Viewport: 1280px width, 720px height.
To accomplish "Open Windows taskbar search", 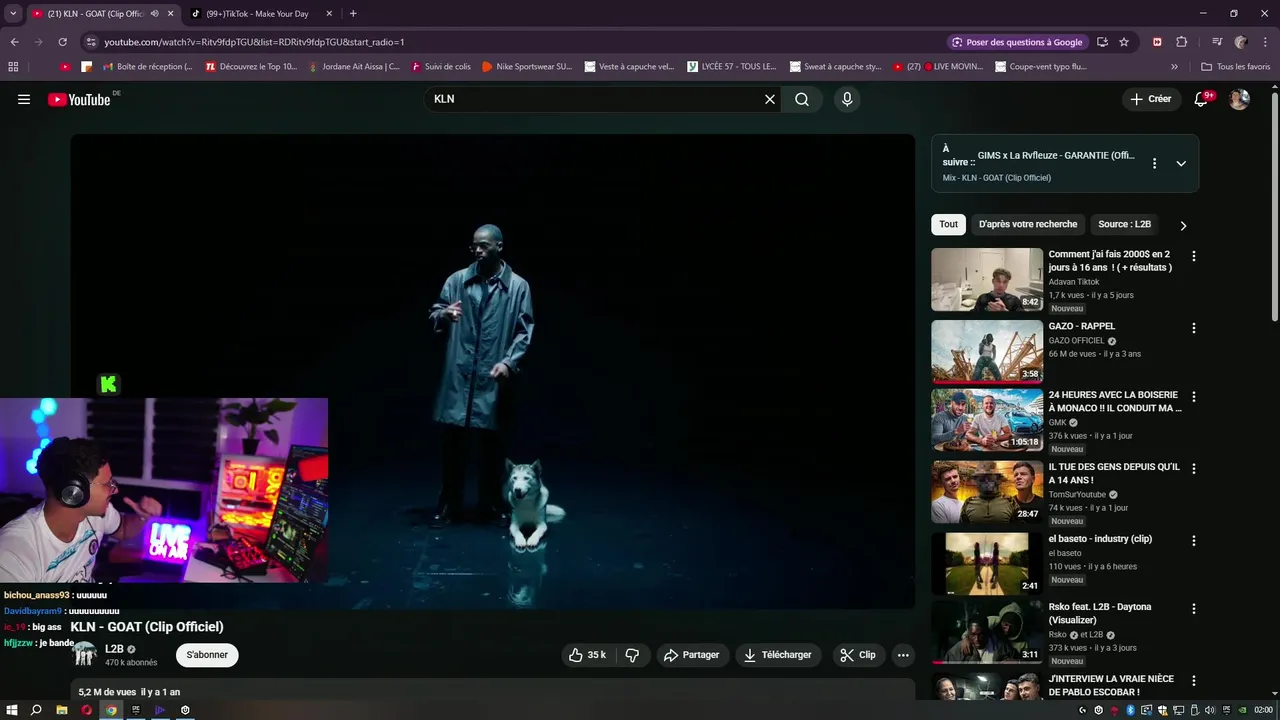I will (36, 710).
